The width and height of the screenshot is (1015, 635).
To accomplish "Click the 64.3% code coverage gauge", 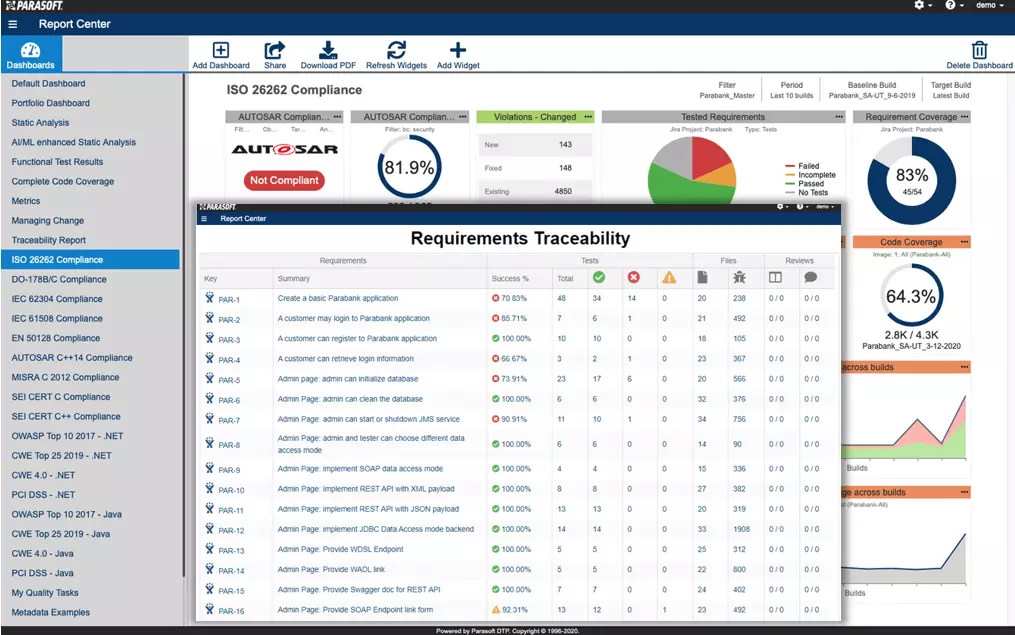I will tap(911, 296).
